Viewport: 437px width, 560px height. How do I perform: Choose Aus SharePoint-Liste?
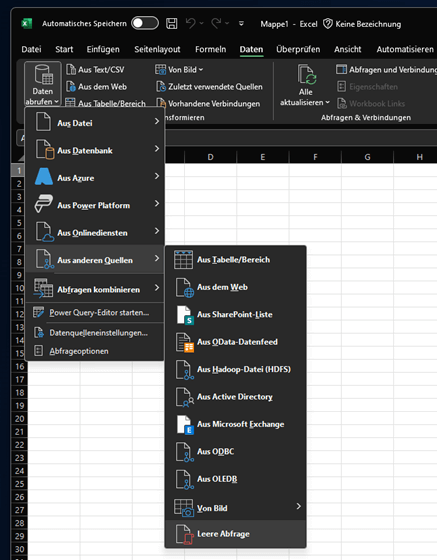coord(236,314)
